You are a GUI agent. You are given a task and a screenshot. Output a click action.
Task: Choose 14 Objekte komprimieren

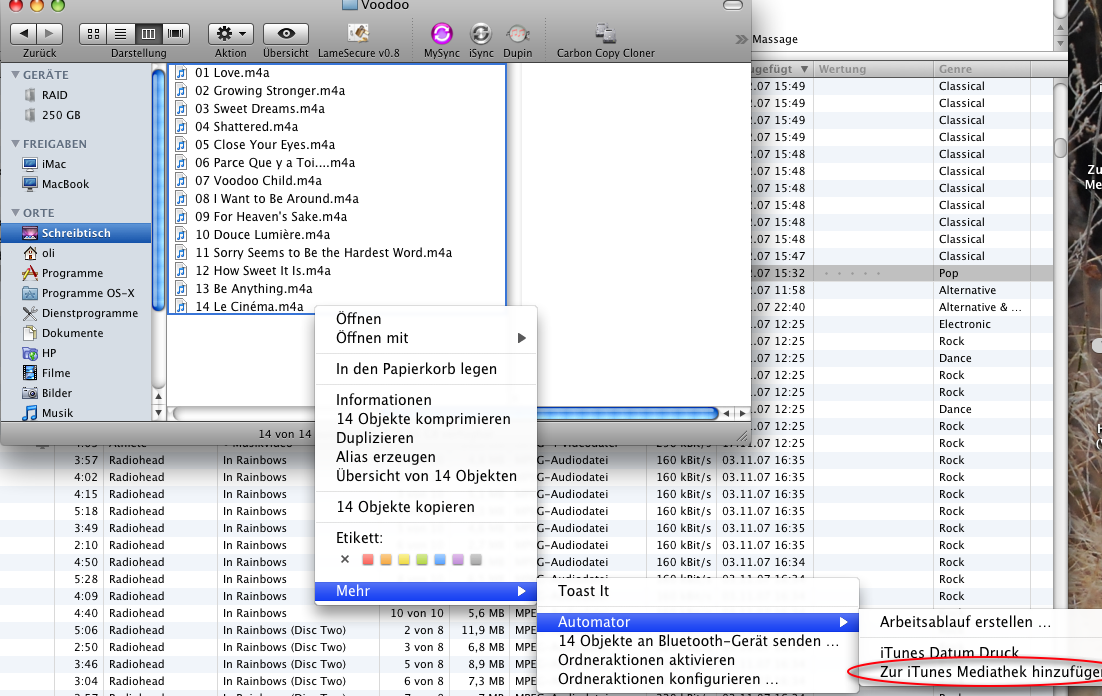point(426,419)
